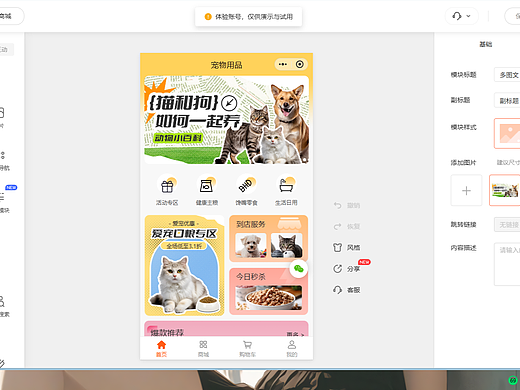Click the plus tile to add image

[x=466, y=190]
